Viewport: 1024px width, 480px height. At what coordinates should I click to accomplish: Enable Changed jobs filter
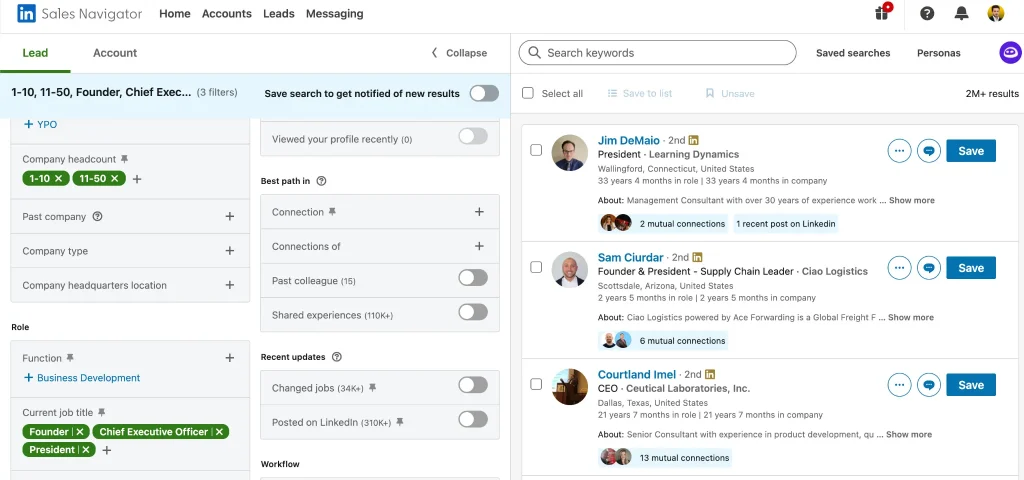click(473, 385)
